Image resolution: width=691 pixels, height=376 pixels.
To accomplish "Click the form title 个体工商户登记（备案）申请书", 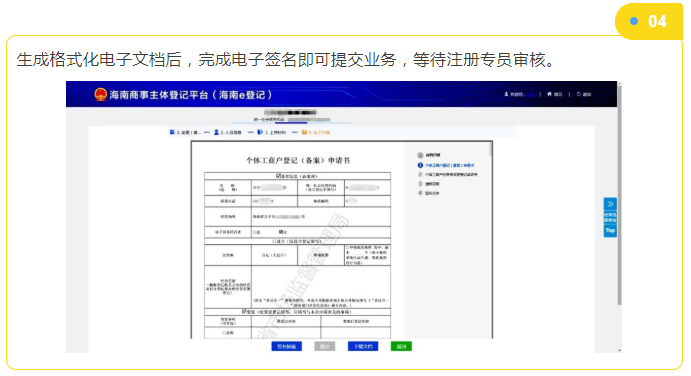I will coord(298,160).
